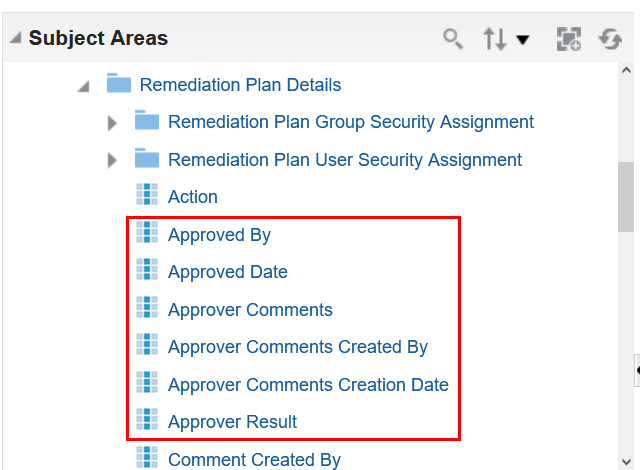Click the Action column icon
The height and width of the screenshot is (470, 640).
coord(147,196)
